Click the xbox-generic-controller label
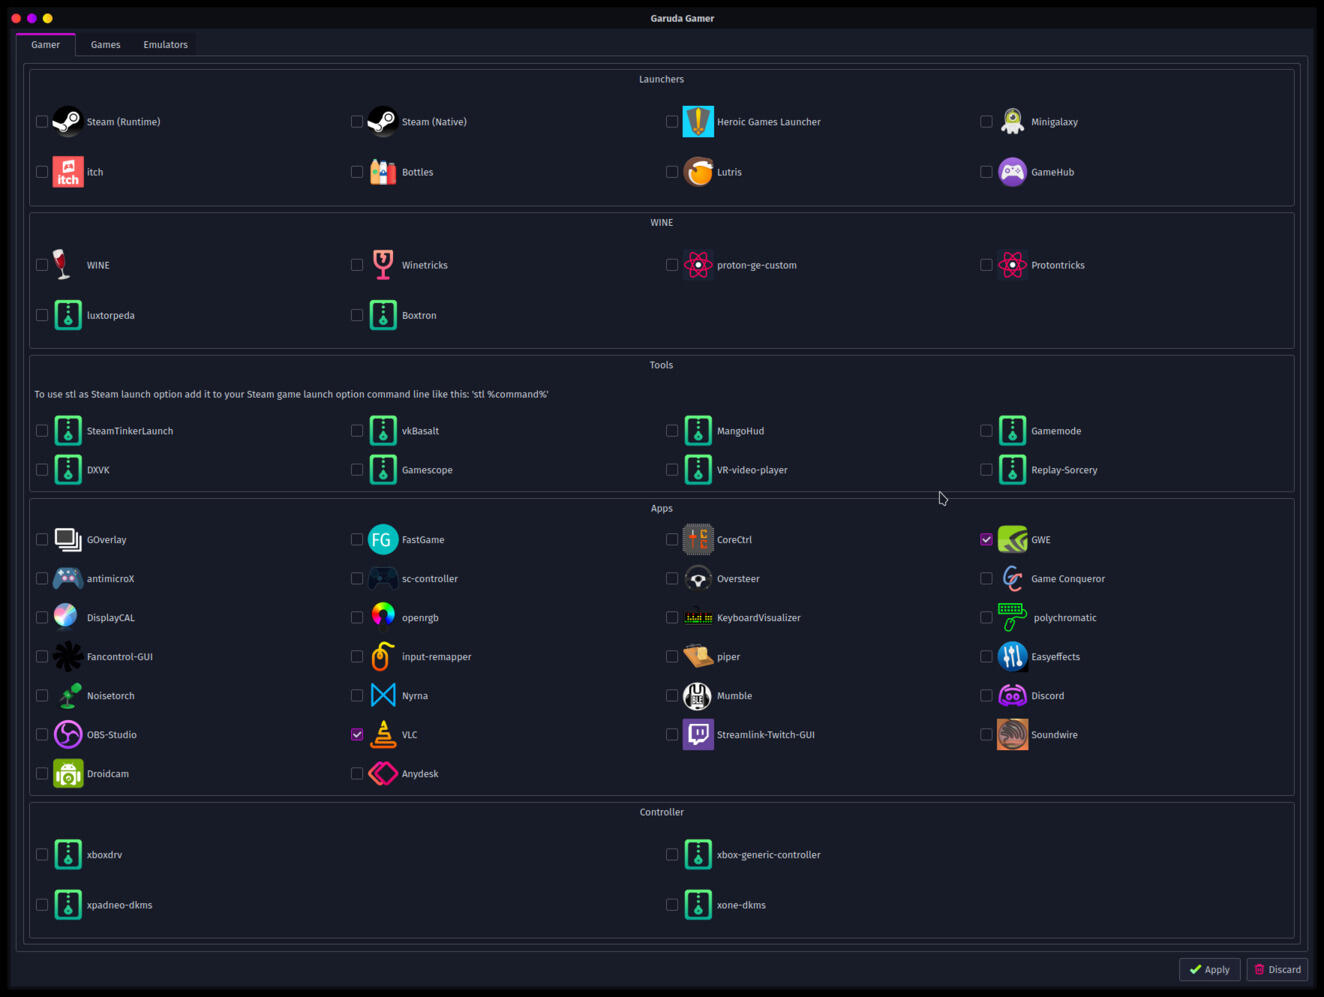 (768, 855)
